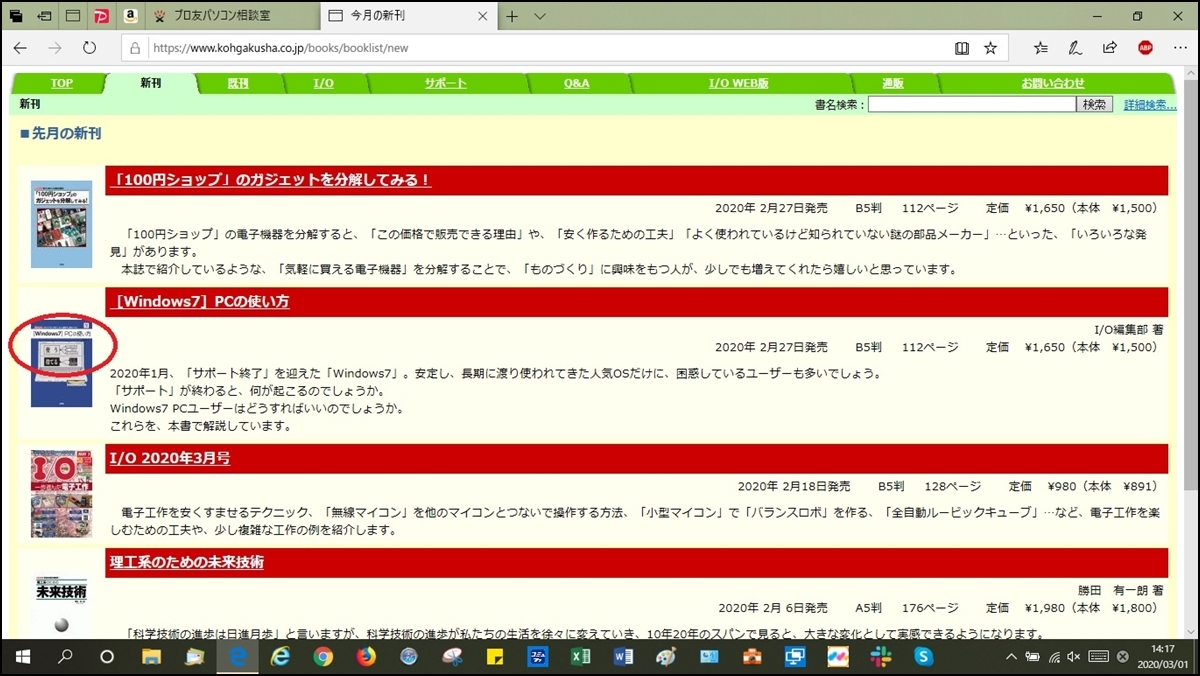The width and height of the screenshot is (1200, 676).
Task: Open Paint palette icon in taskbar
Action: (666, 658)
